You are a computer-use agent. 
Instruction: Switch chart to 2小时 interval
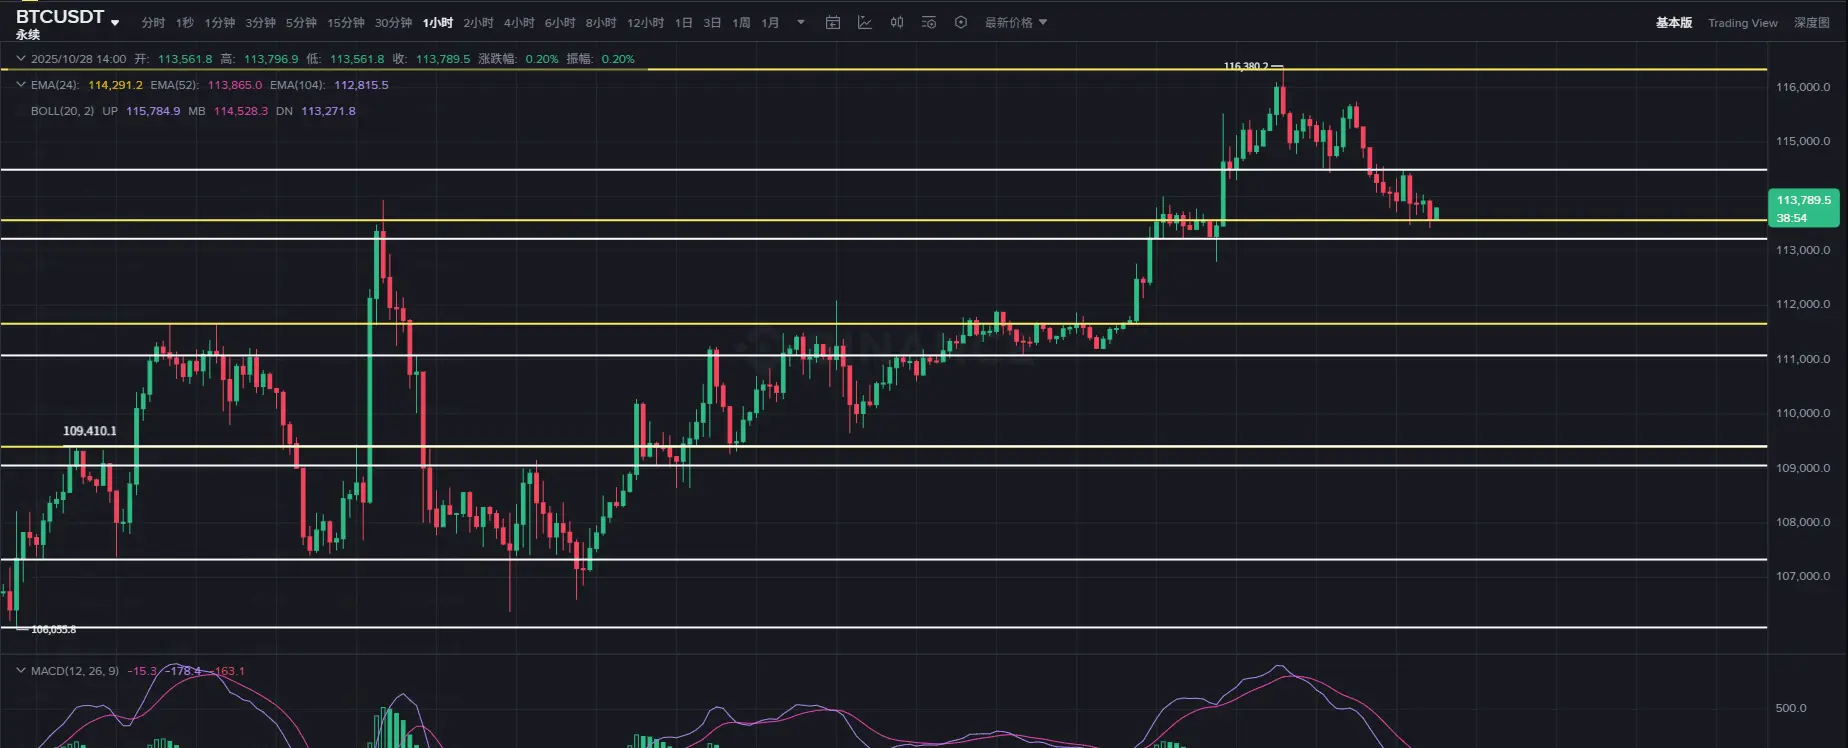(478, 22)
